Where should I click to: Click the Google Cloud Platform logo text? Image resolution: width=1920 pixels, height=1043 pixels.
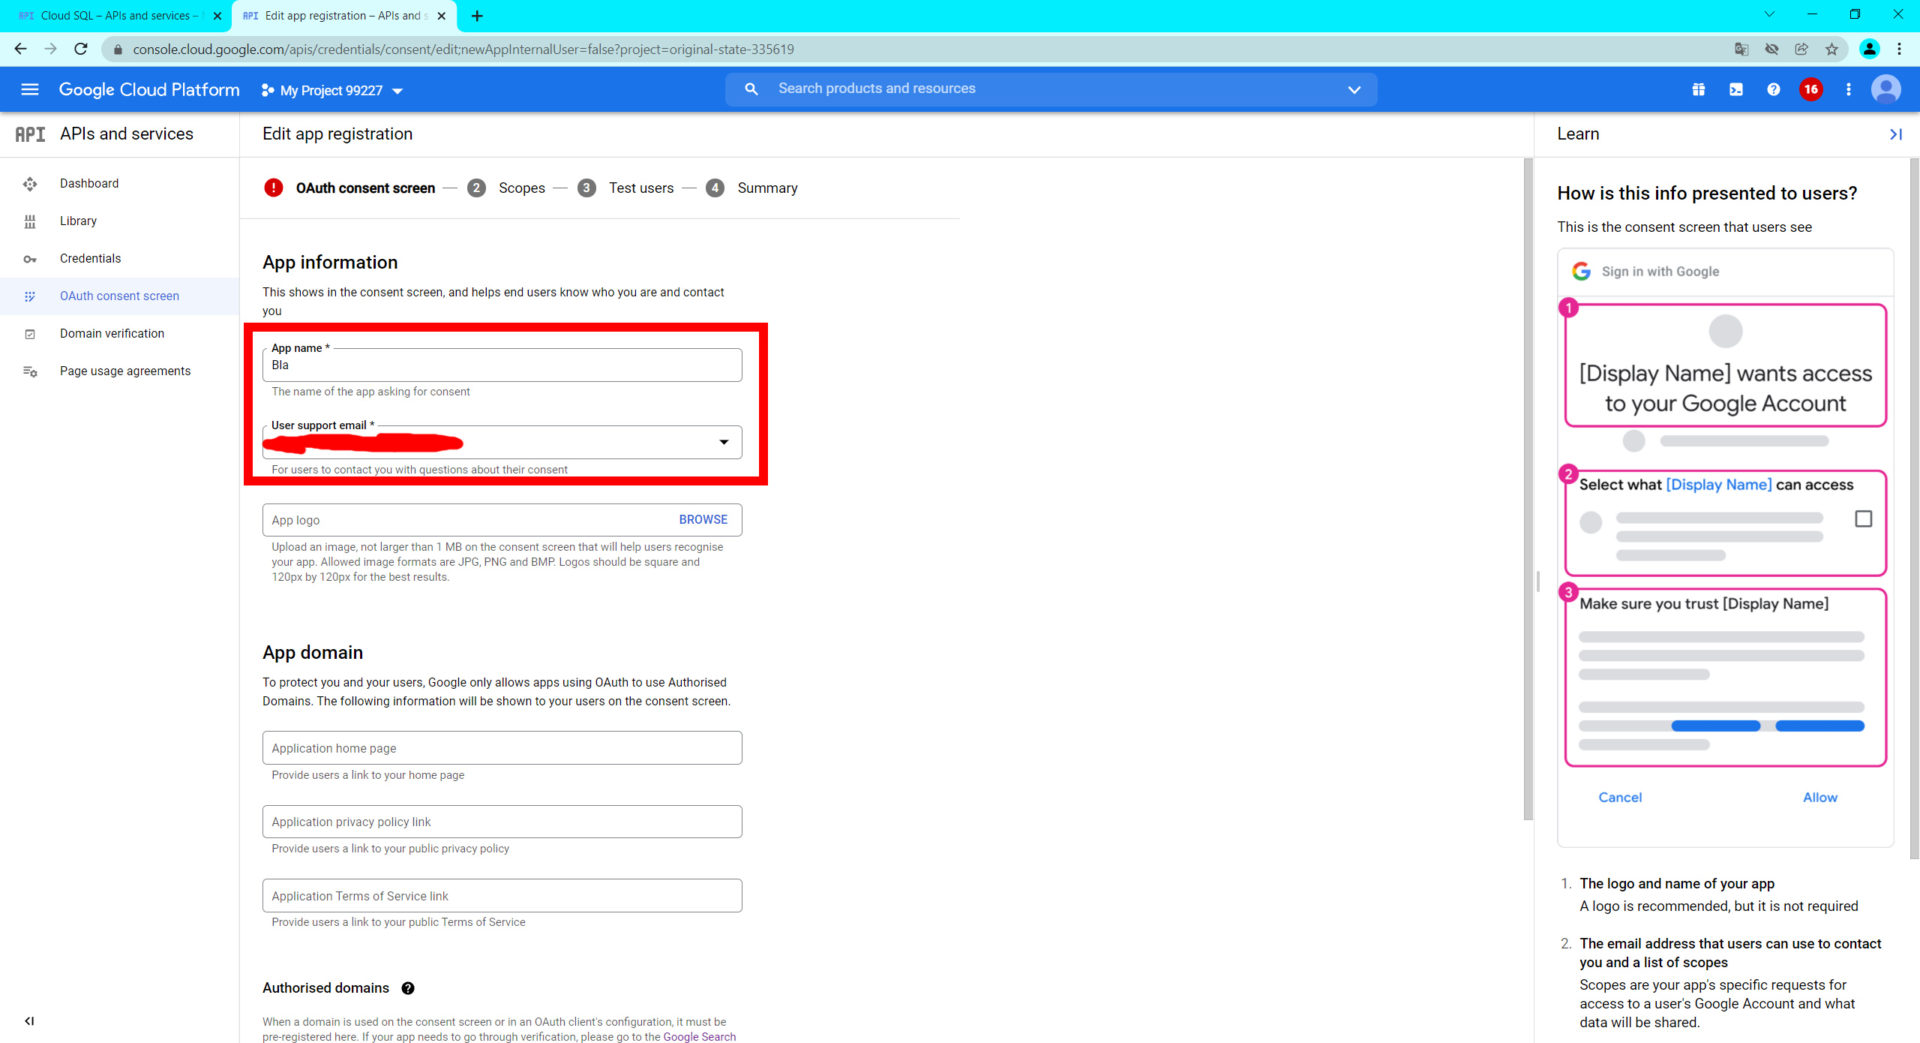coord(149,89)
